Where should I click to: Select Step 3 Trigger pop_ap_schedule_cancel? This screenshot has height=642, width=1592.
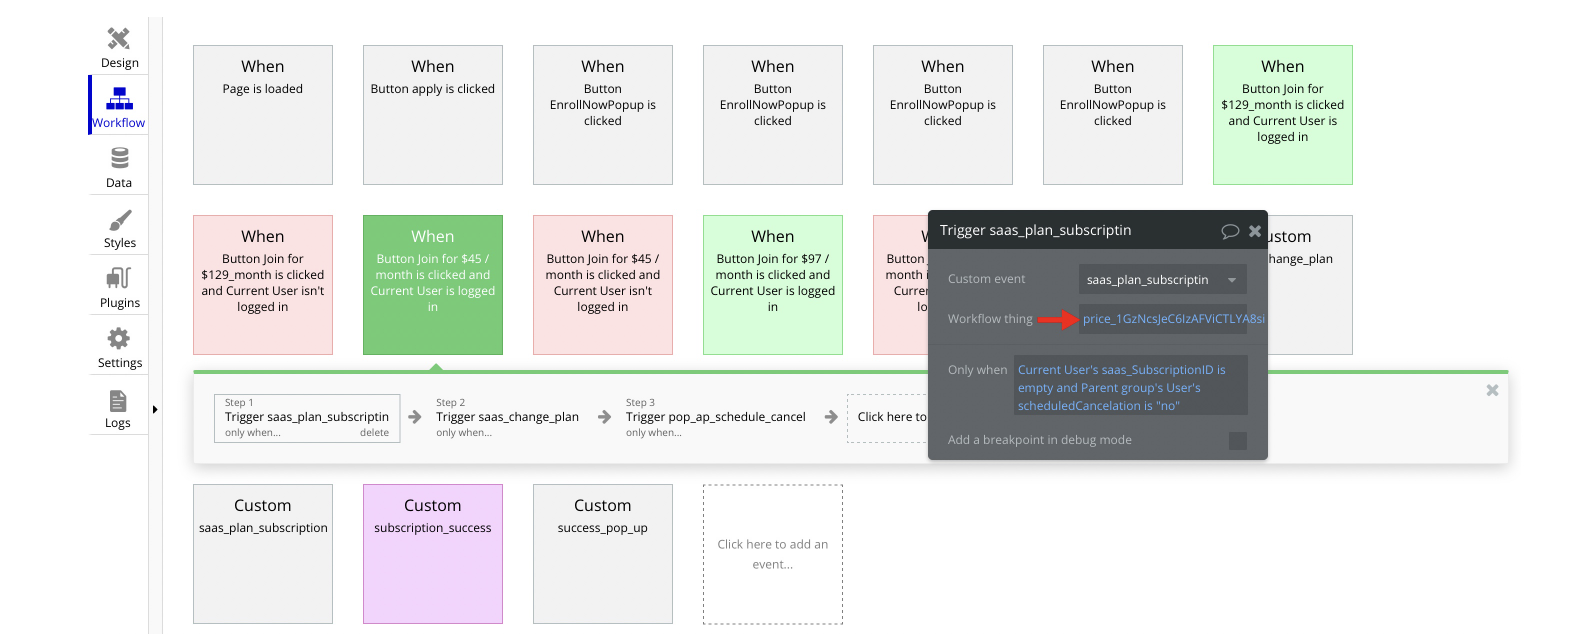tap(715, 417)
